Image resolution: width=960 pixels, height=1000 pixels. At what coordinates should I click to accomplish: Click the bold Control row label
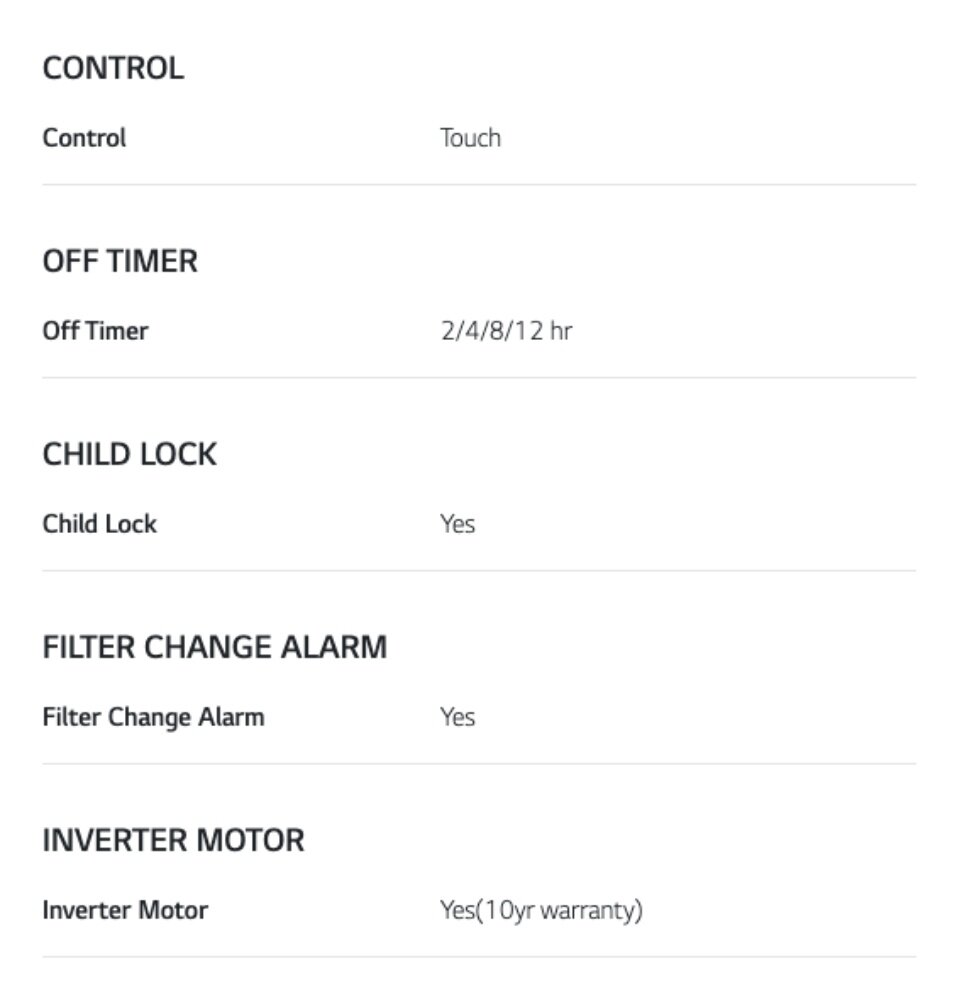click(84, 138)
